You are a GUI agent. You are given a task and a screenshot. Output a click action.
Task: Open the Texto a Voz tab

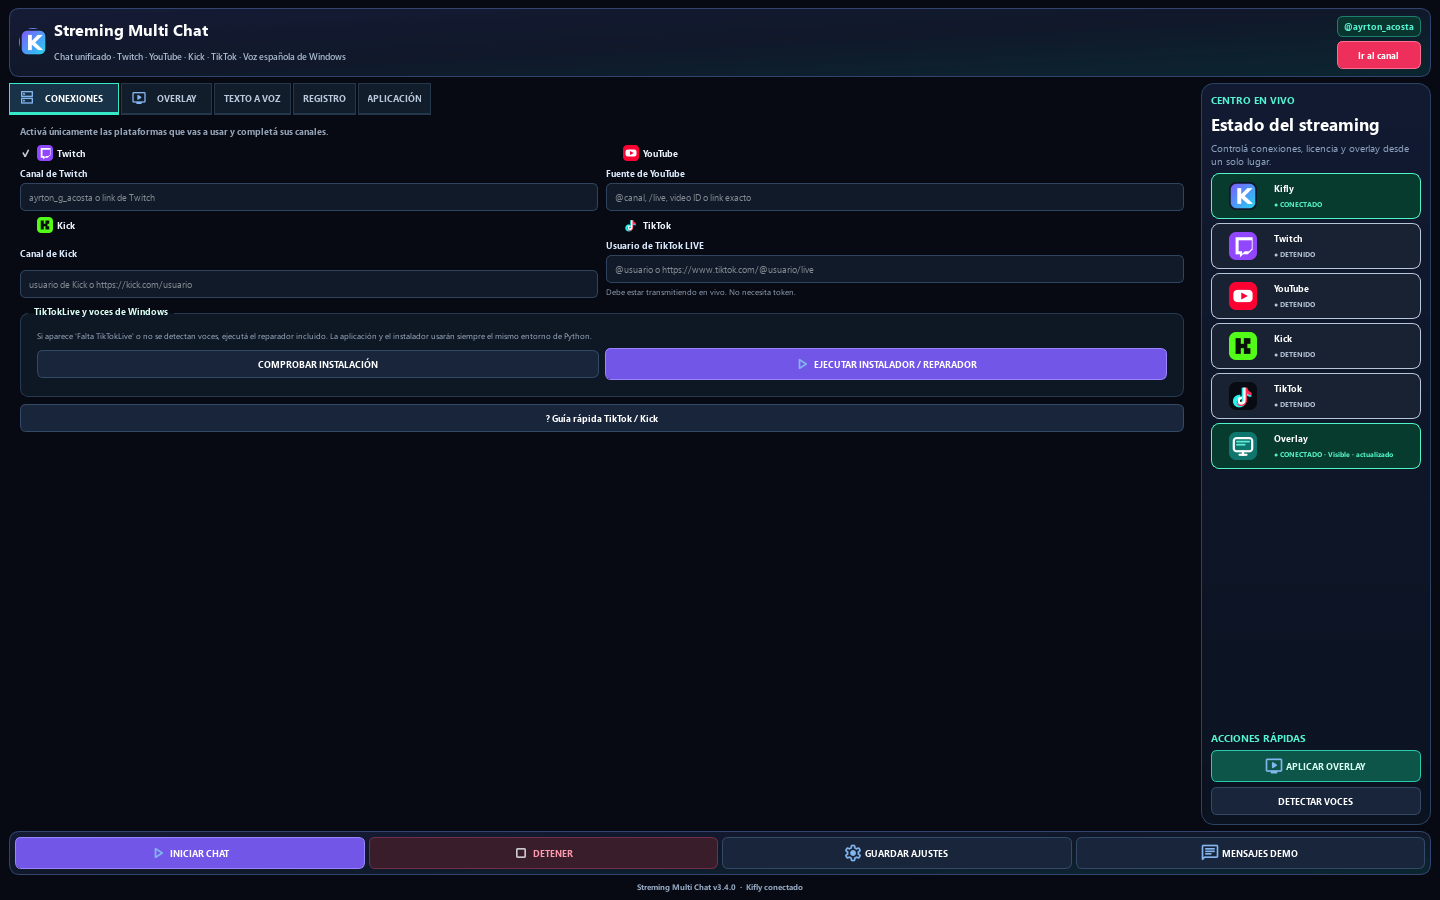click(x=252, y=99)
